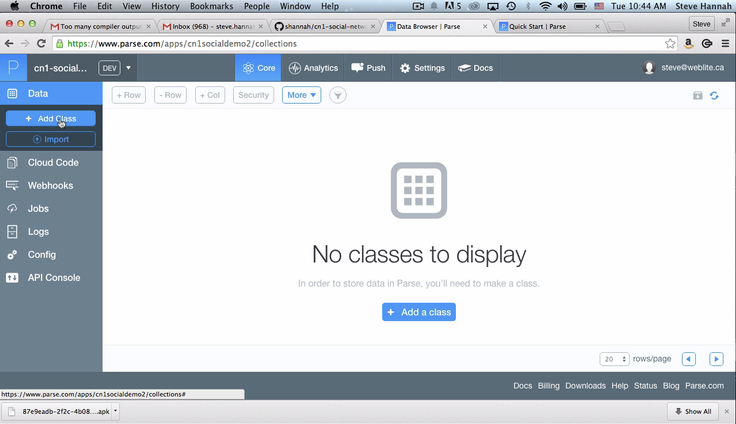
Task: Click Show All downloads button
Action: point(693,411)
